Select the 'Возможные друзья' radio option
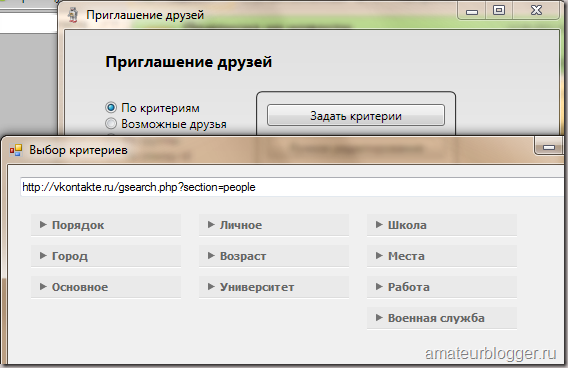 [111, 124]
